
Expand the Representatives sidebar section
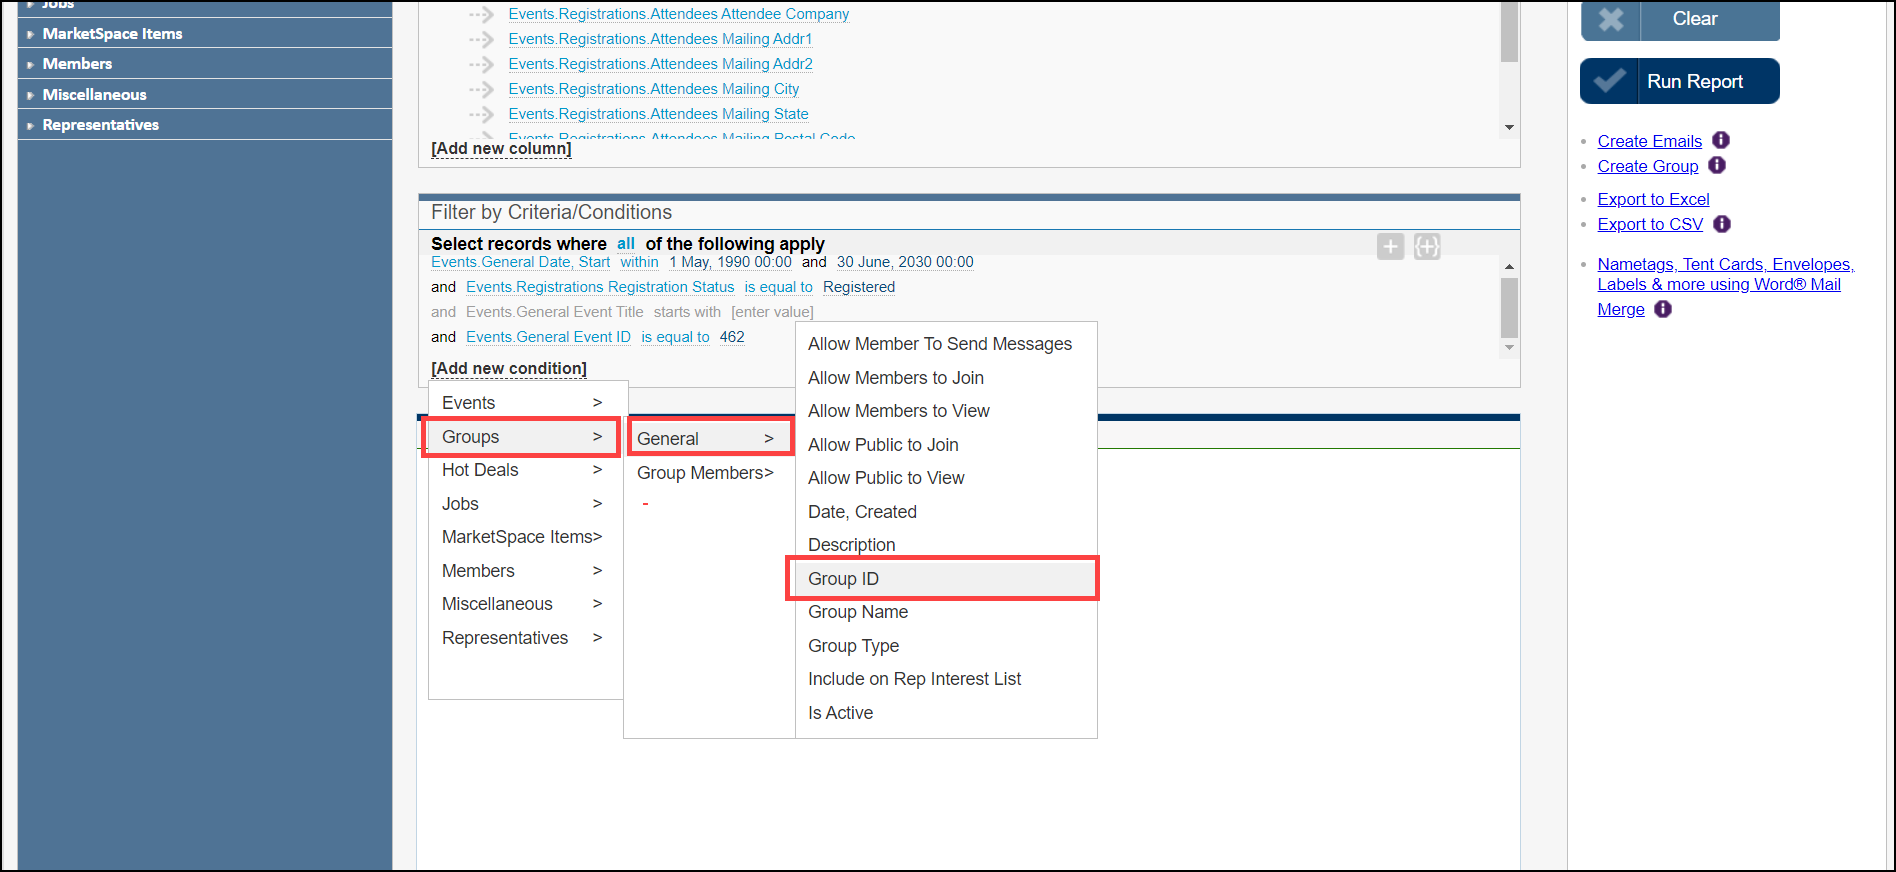pyautogui.click(x=100, y=125)
